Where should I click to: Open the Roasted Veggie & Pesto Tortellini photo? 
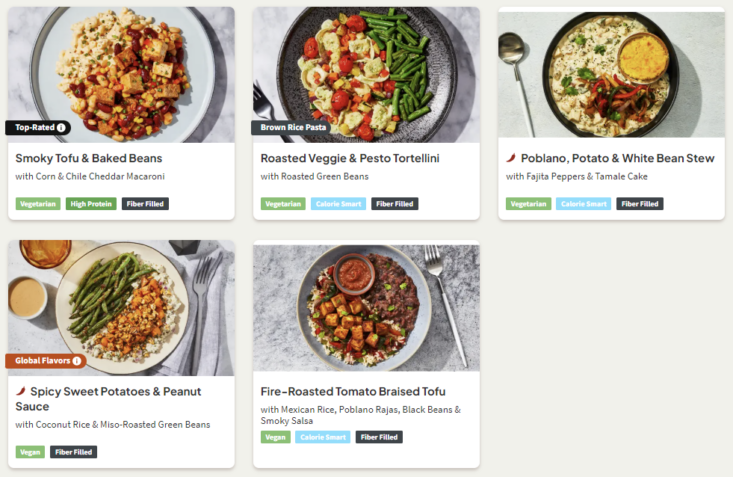[366, 70]
